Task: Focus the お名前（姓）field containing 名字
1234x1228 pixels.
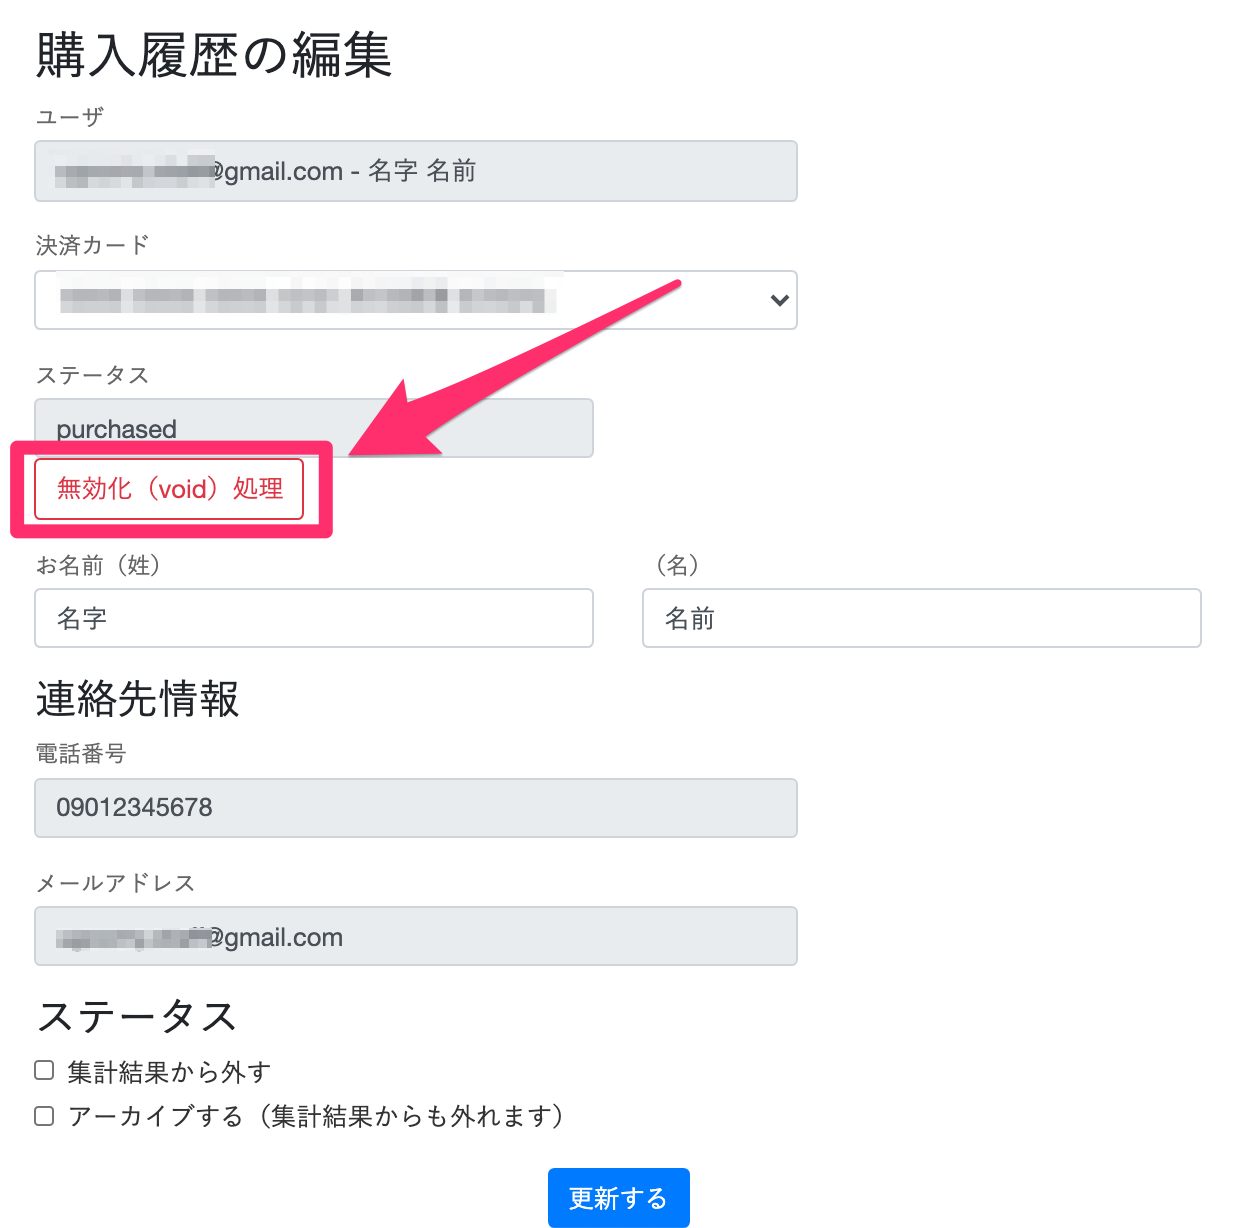Action: point(314,618)
